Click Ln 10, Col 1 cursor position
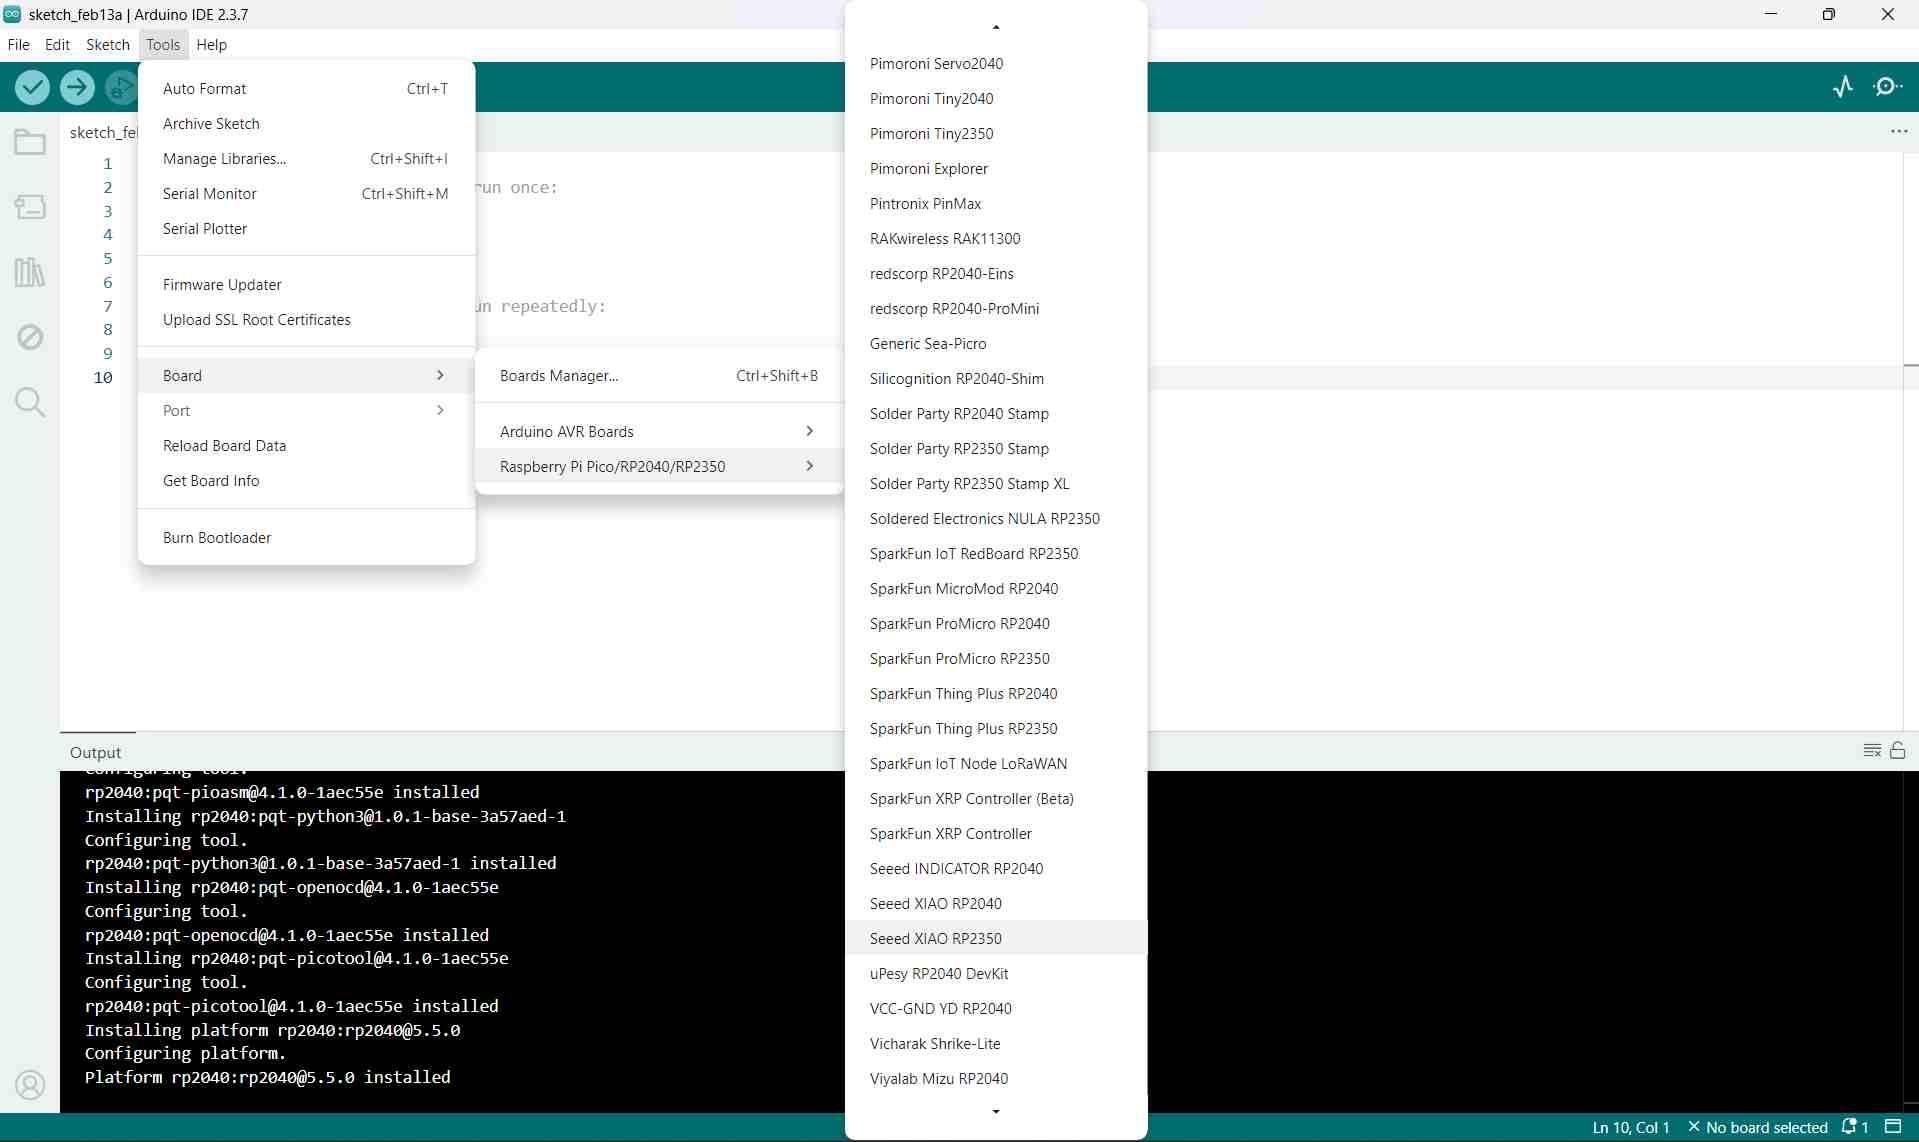Screen dimensions: 1919x1142 [1631, 1127]
